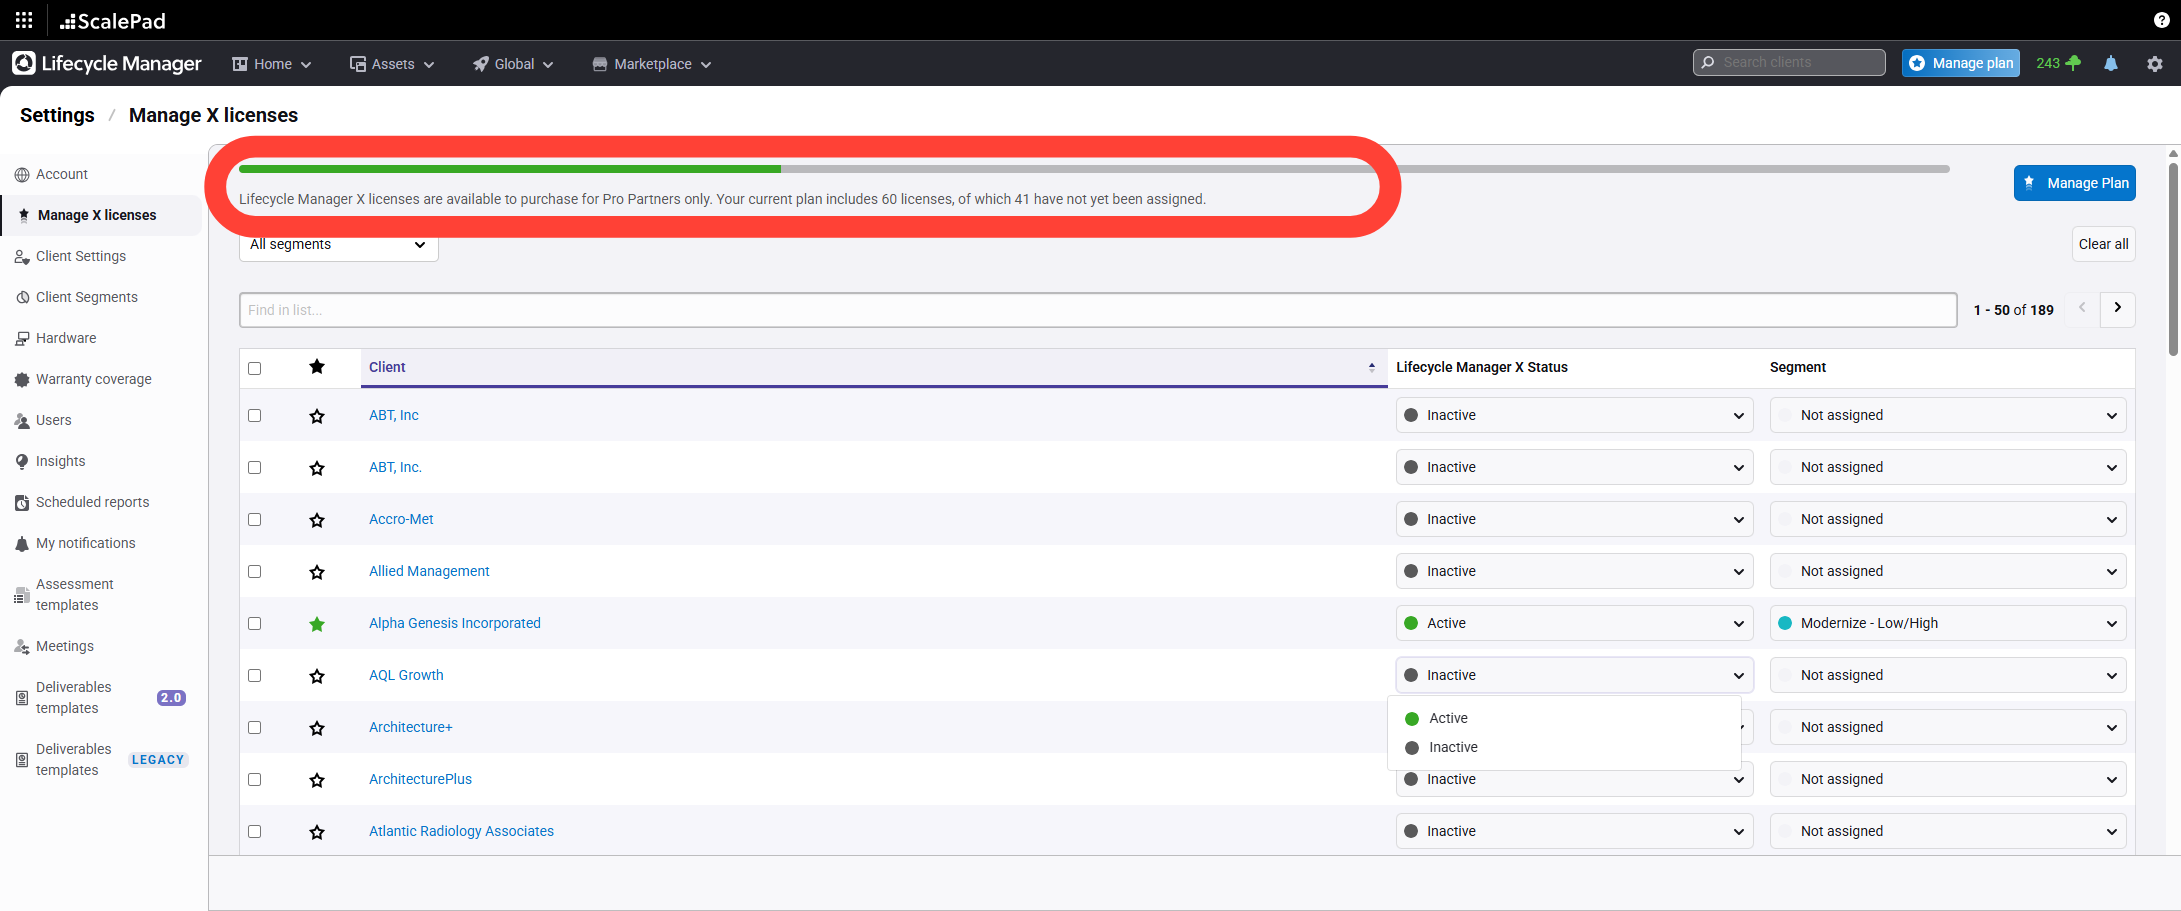This screenshot has width=2181, height=911.
Task: Open the settings gear icon
Action: (2154, 63)
